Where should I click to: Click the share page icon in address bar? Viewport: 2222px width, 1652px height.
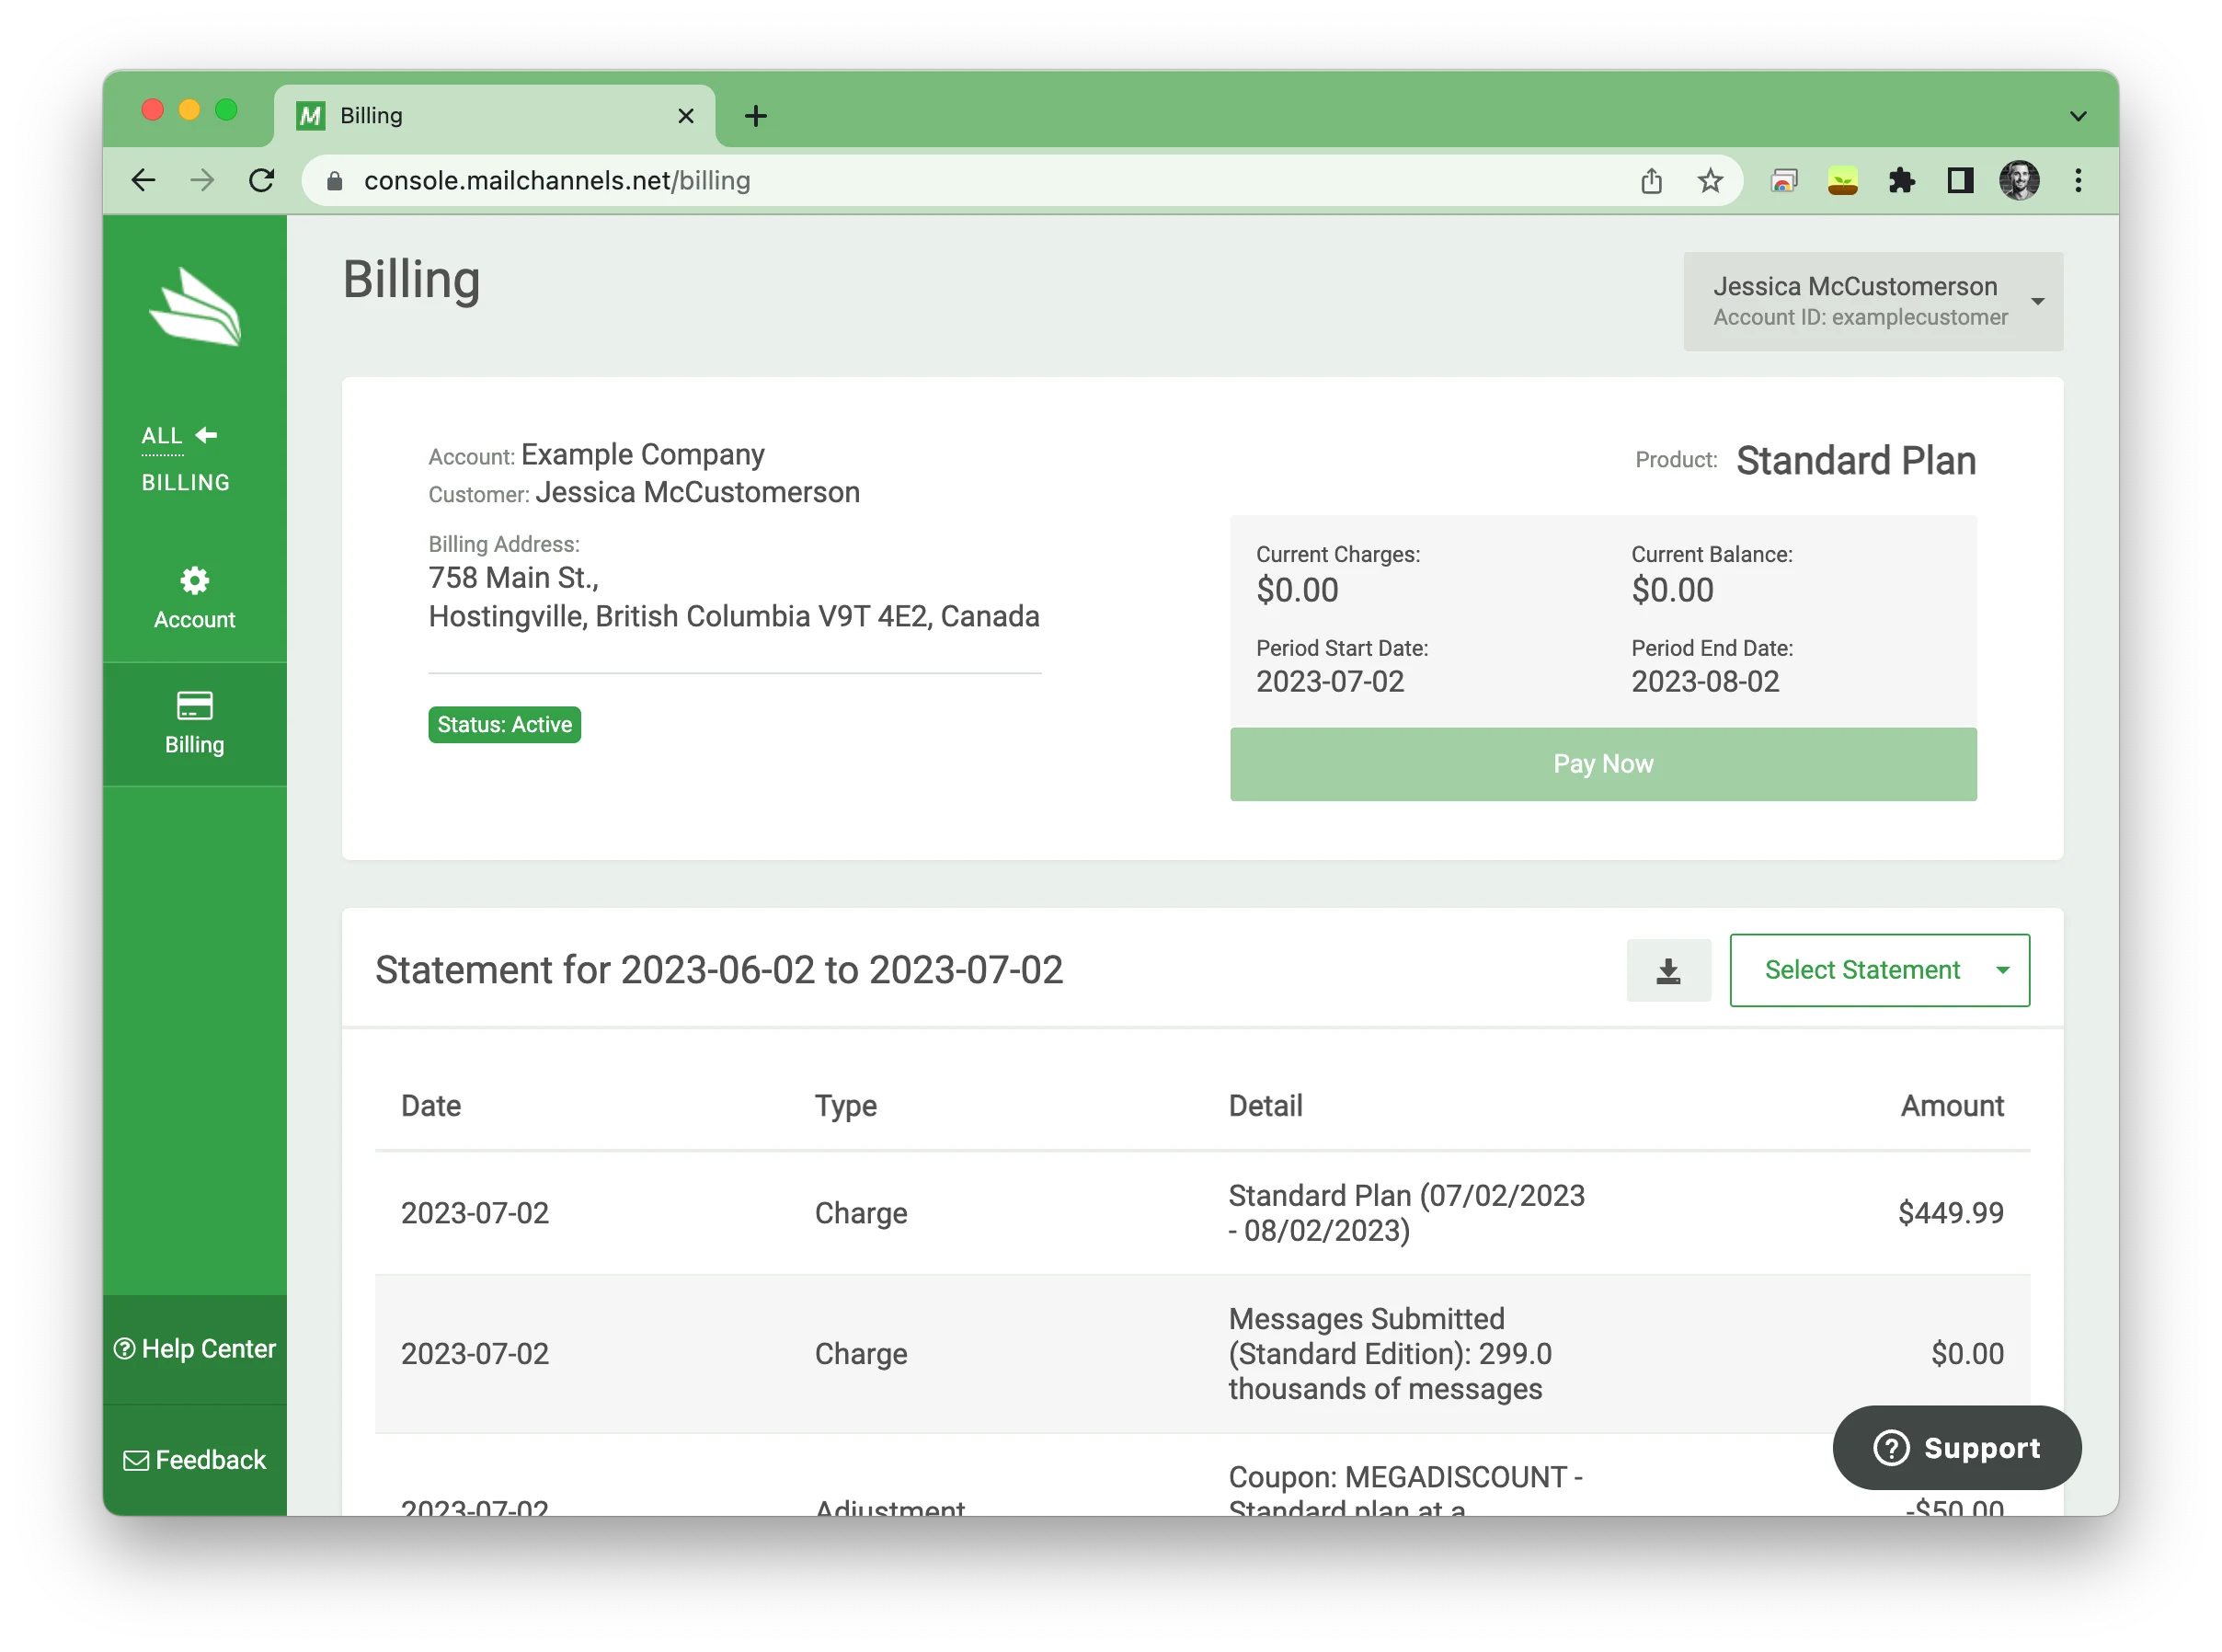point(1651,180)
